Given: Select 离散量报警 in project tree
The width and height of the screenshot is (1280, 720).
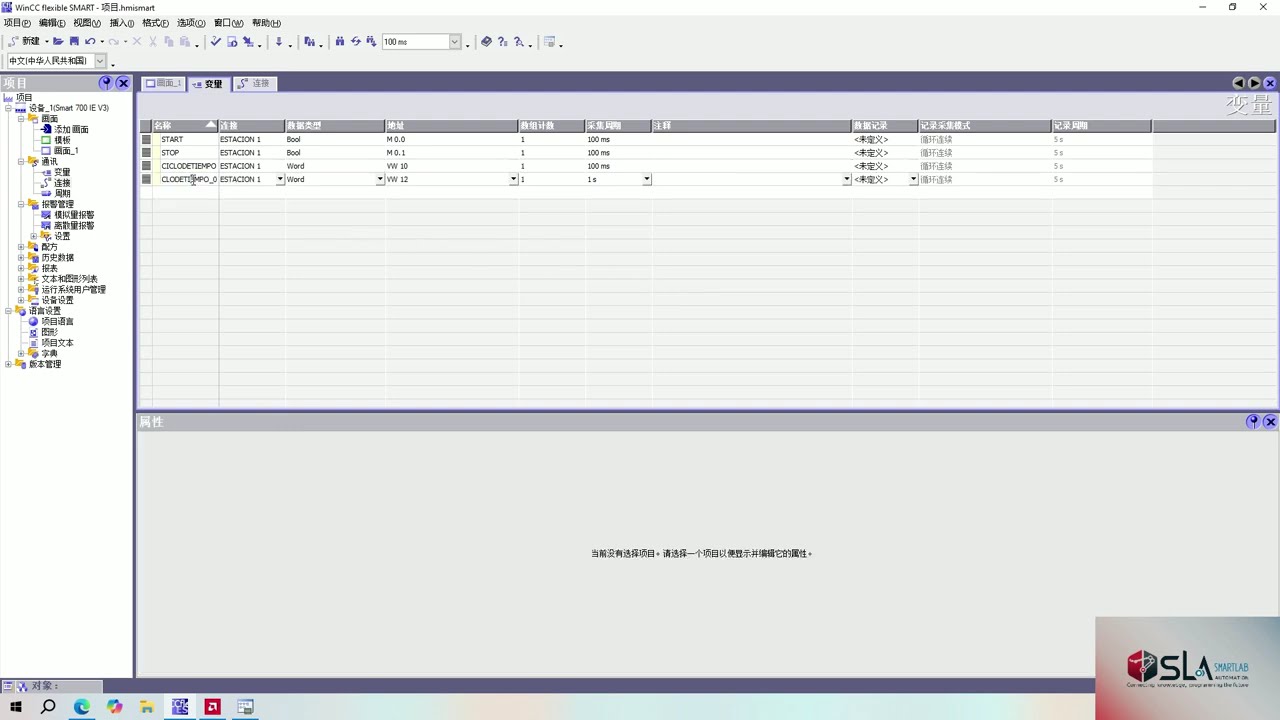Looking at the screenshot, I should (x=74, y=226).
